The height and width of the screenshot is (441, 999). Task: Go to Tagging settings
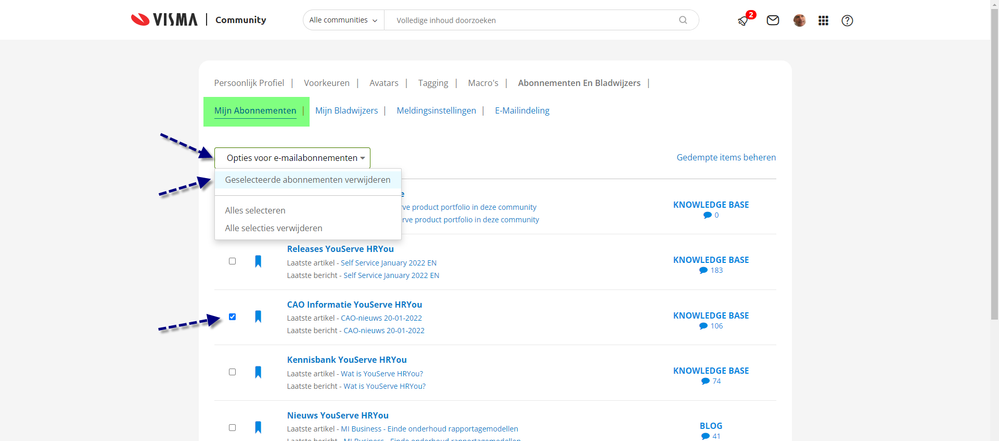point(433,83)
